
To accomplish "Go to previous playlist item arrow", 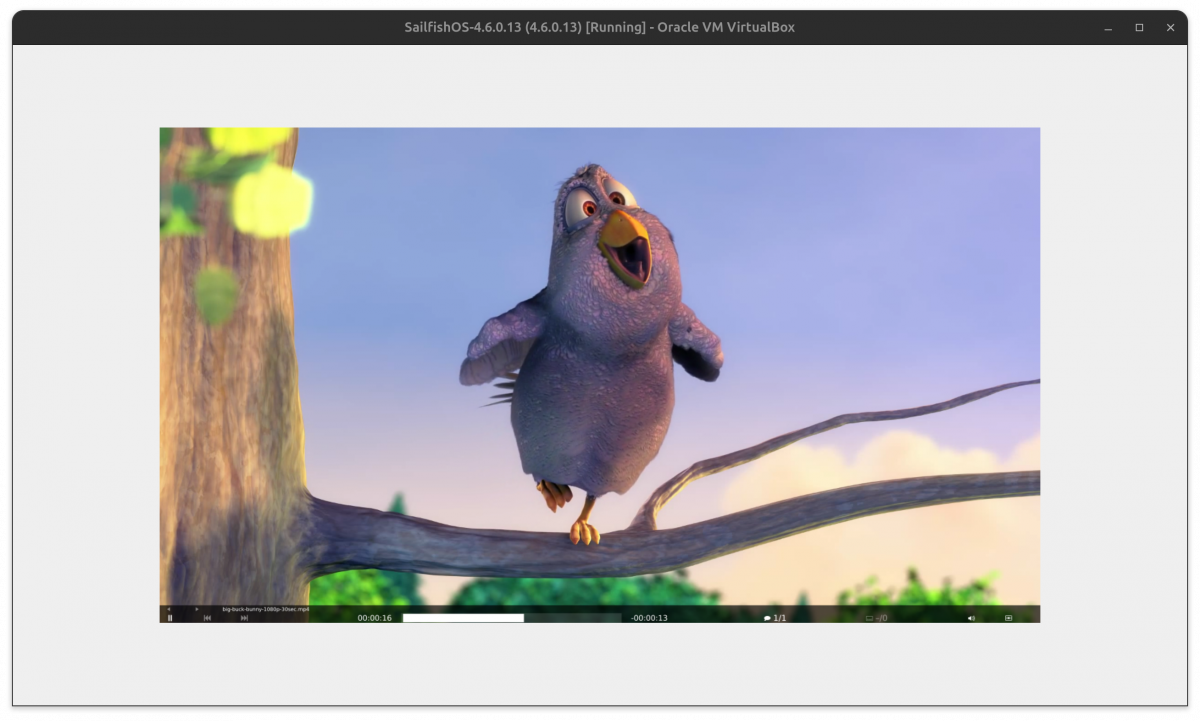I will (169, 608).
